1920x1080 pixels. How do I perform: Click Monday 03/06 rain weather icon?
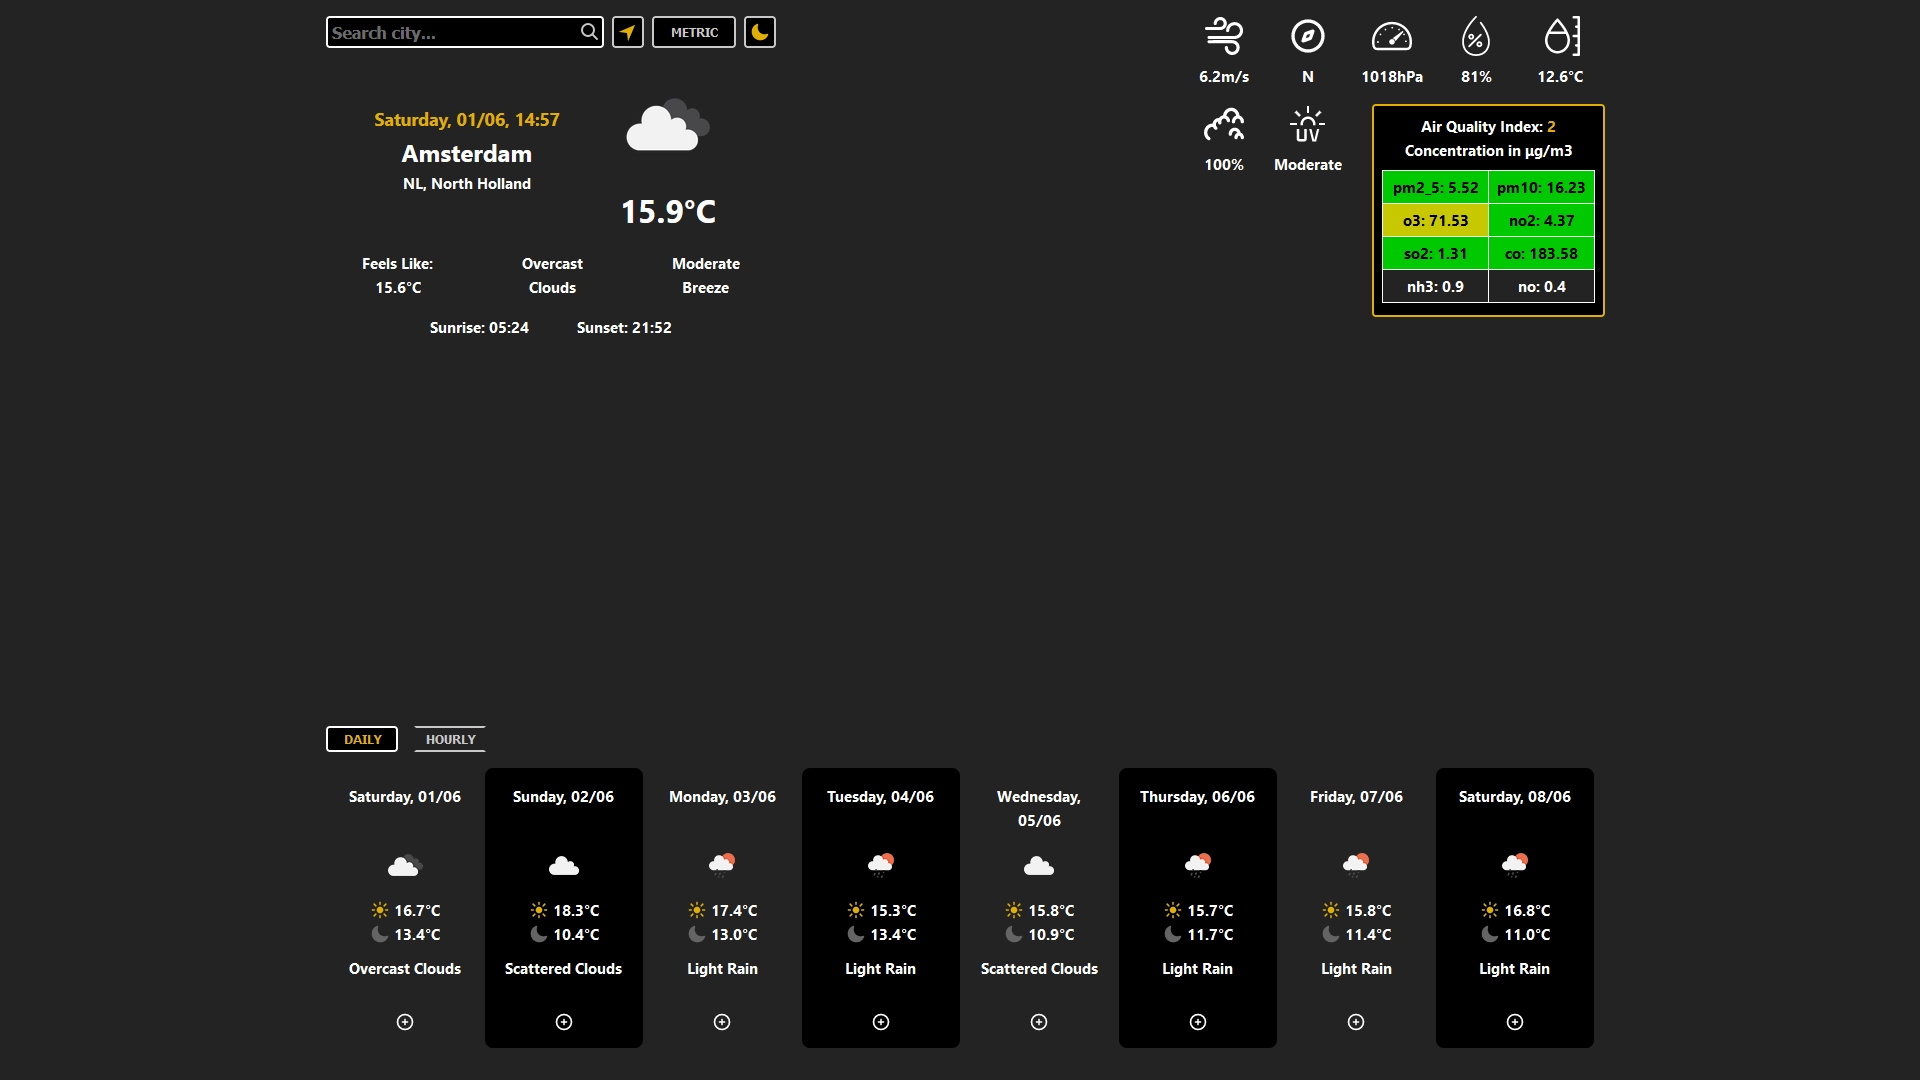tap(722, 865)
